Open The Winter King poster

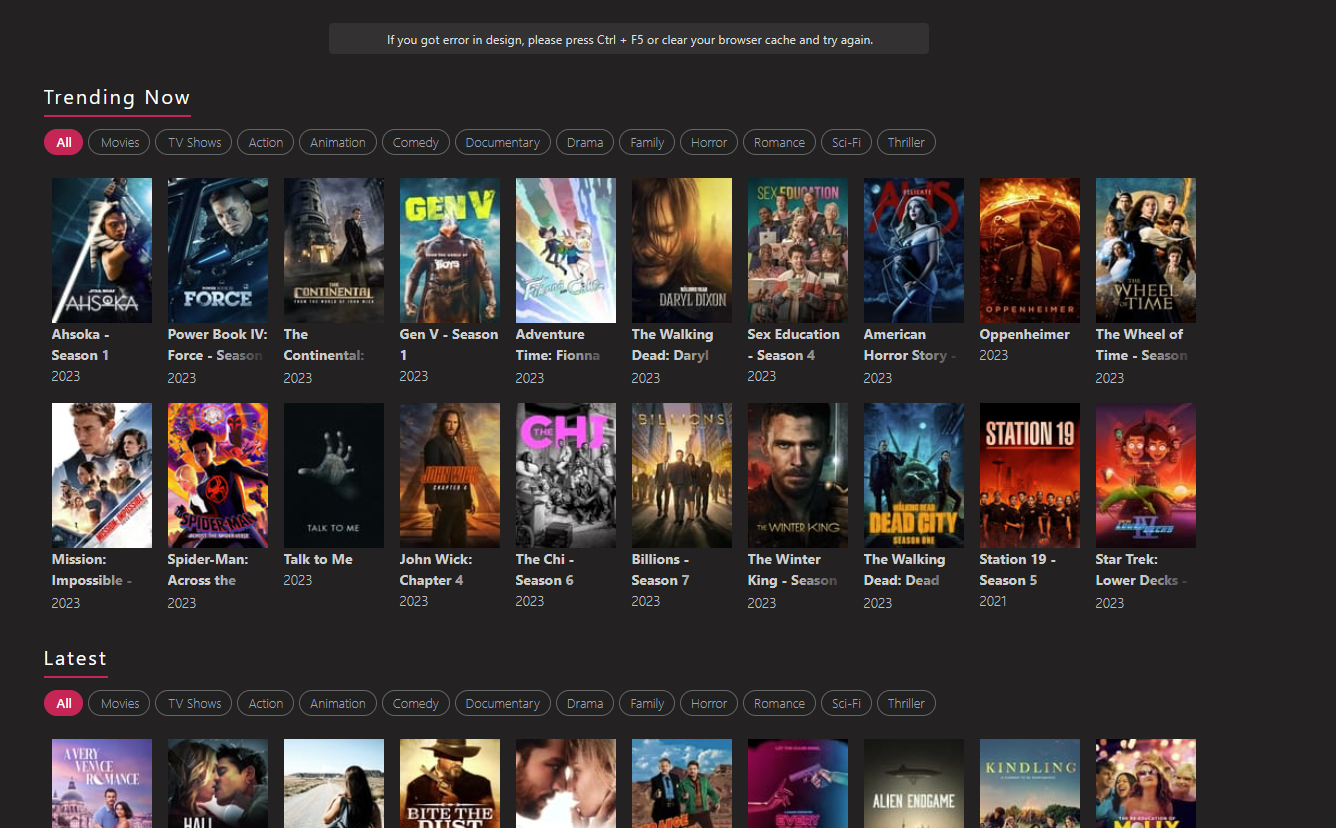click(x=798, y=475)
